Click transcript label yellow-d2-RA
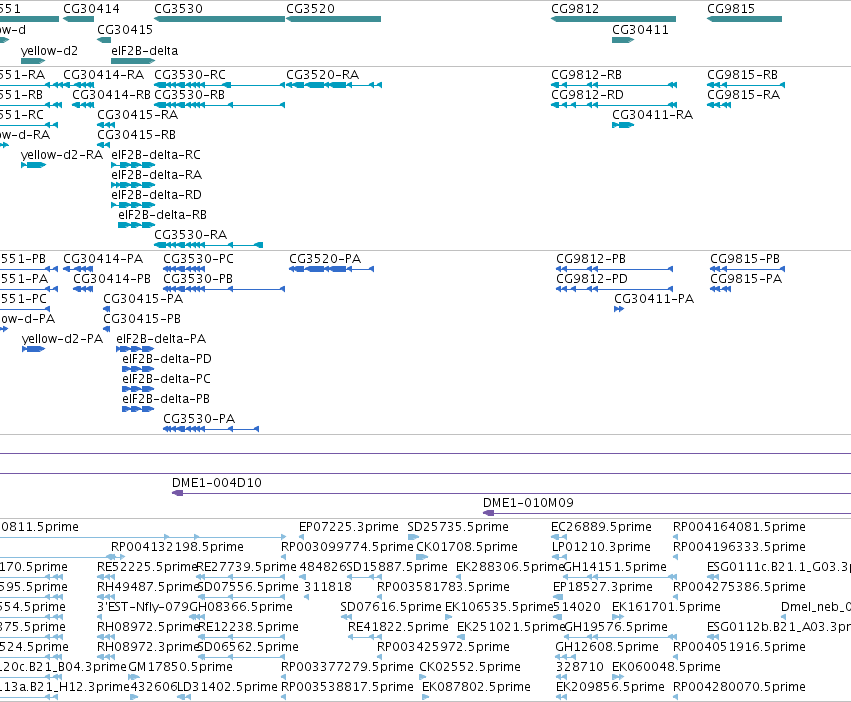Image resolution: width=851 pixels, height=702 pixels. pos(62,155)
